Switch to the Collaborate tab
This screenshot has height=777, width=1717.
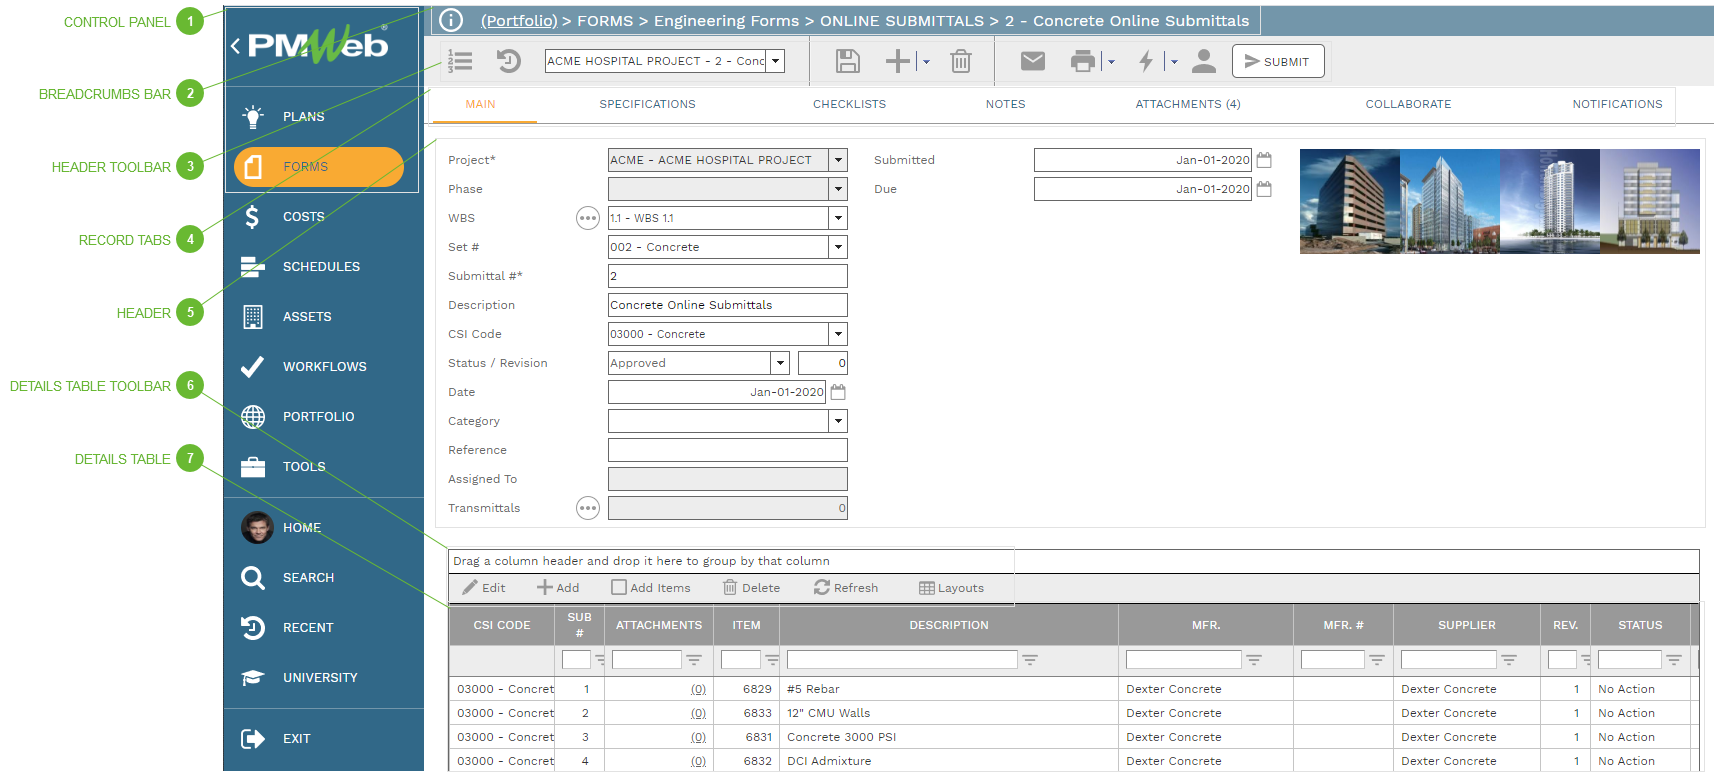tap(1408, 104)
